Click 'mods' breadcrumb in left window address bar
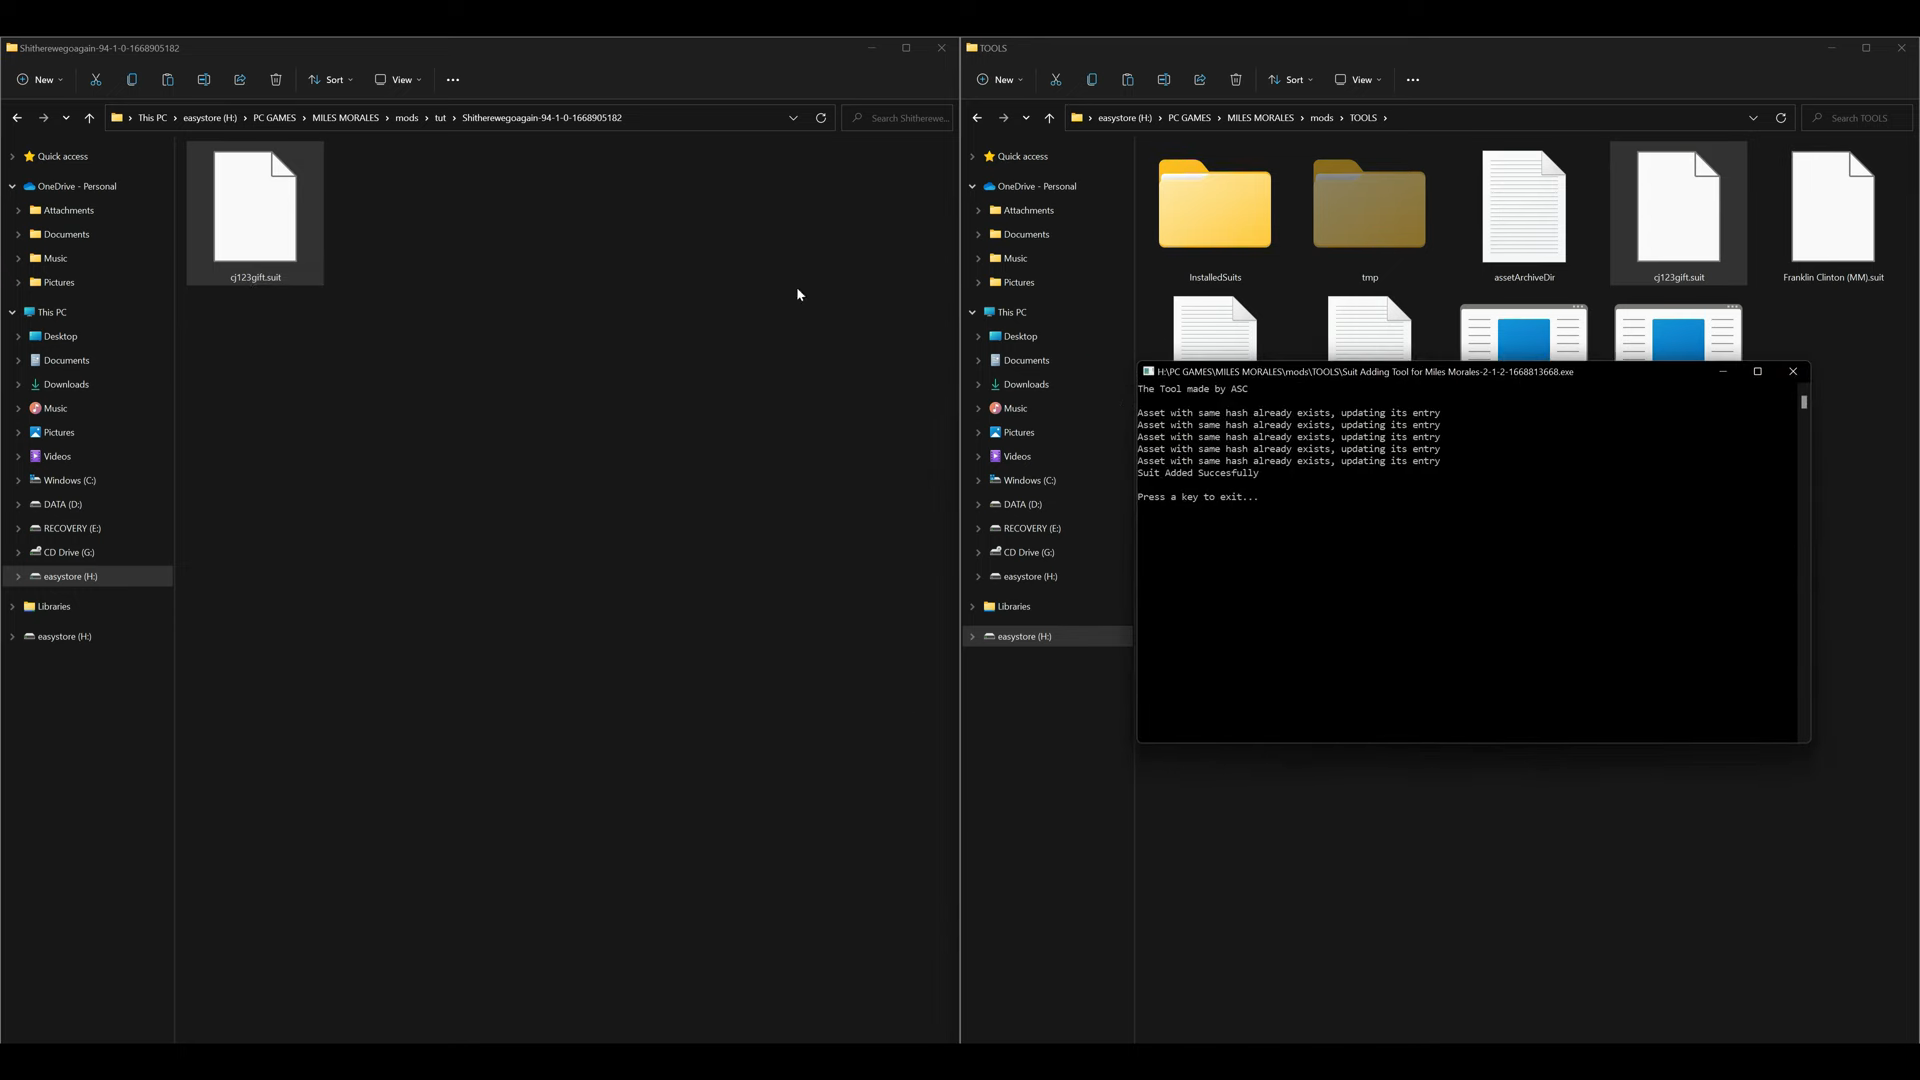This screenshot has width=1920, height=1080. pyautogui.click(x=406, y=118)
